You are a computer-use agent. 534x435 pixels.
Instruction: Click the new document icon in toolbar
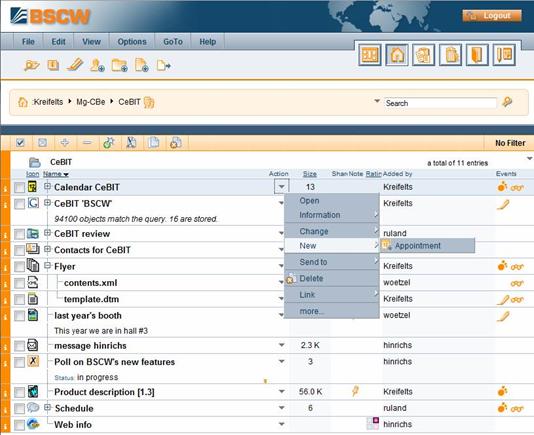141,65
